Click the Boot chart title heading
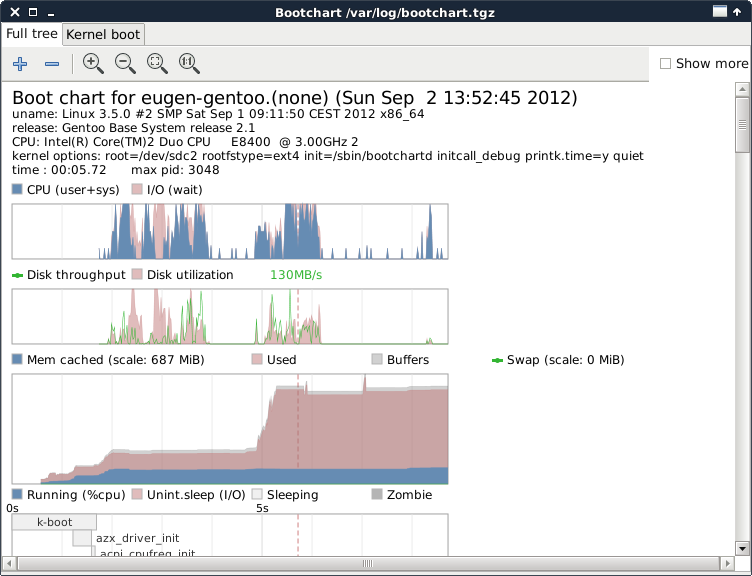 pos(294,98)
